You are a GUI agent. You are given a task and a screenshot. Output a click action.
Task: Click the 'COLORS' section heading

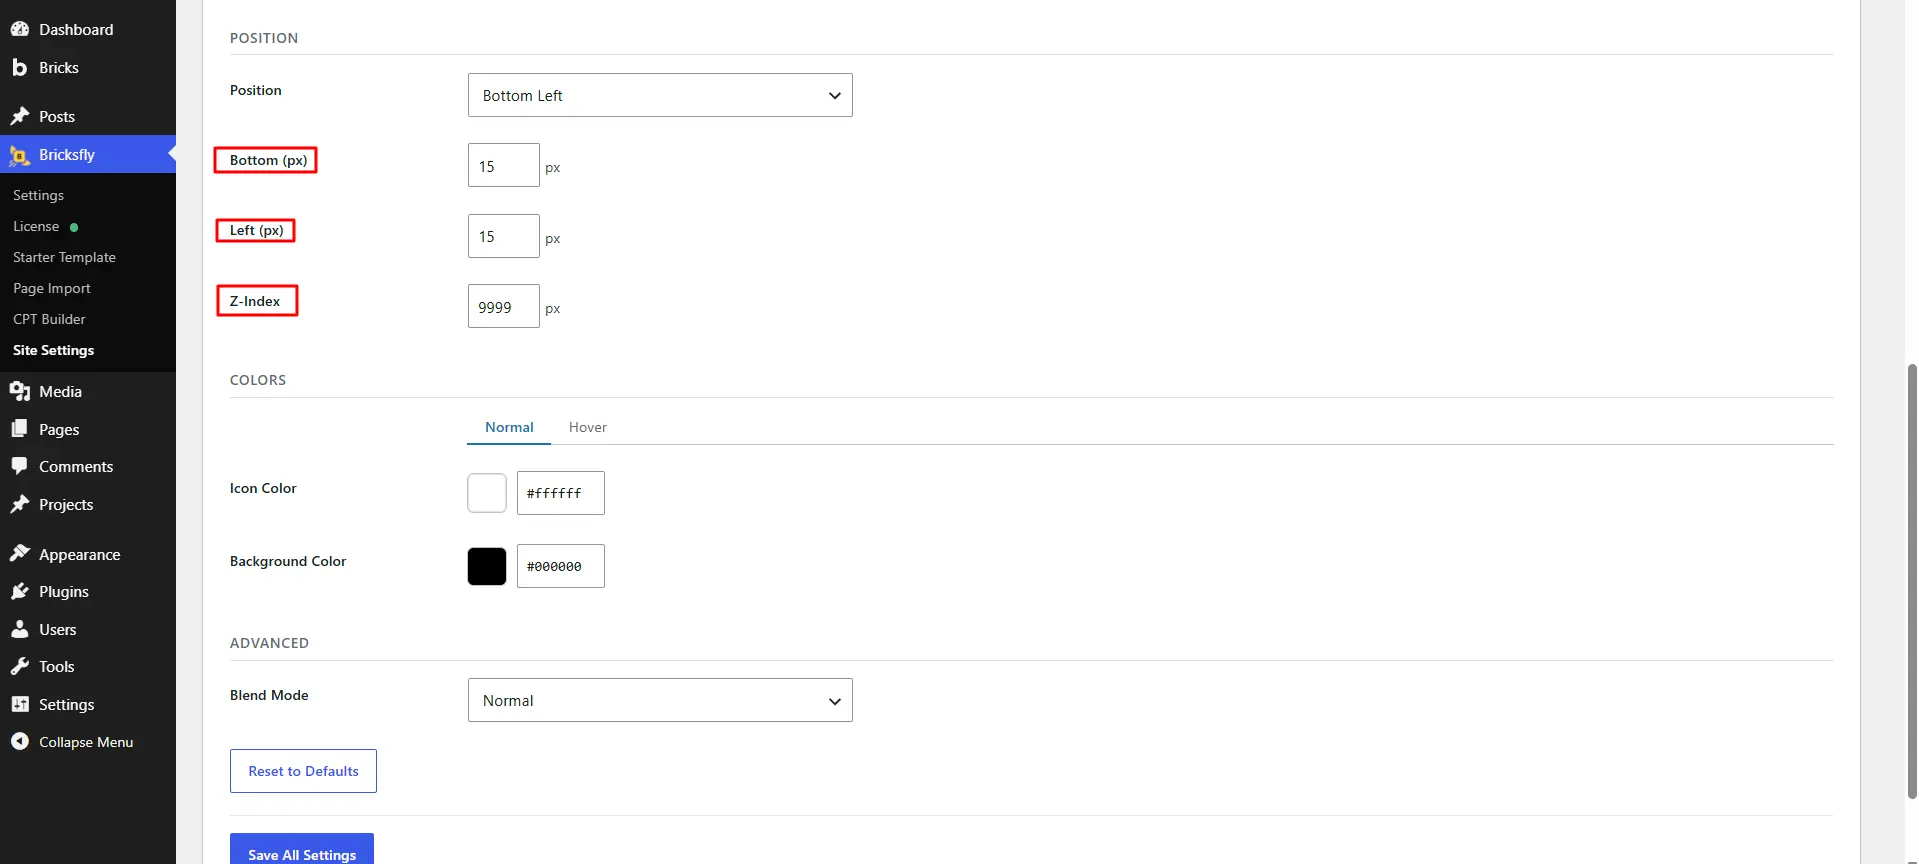tap(258, 380)
